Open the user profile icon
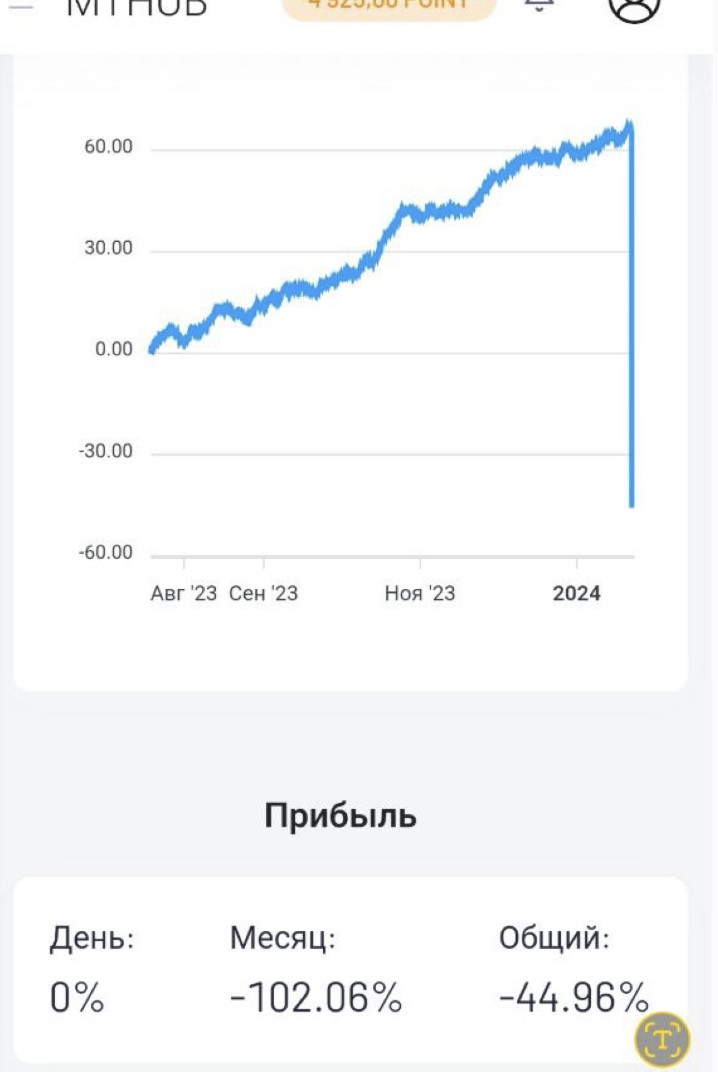718x1072 pixels. [634, 6]
